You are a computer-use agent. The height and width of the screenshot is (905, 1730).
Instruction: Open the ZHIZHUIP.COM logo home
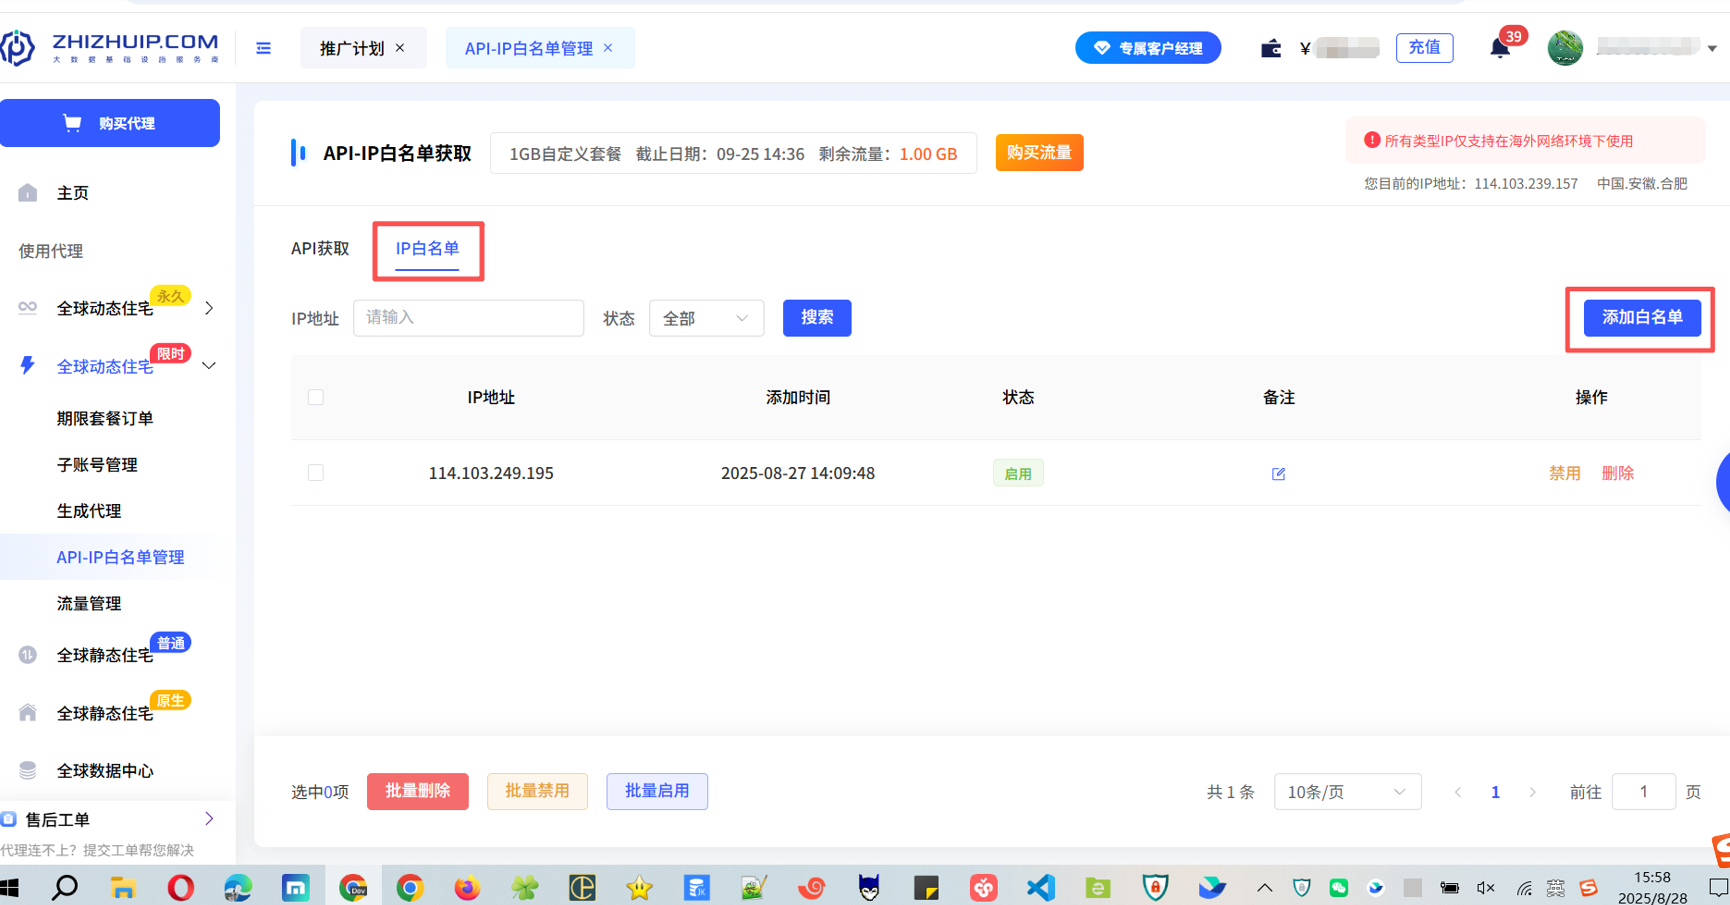(110, 47)
